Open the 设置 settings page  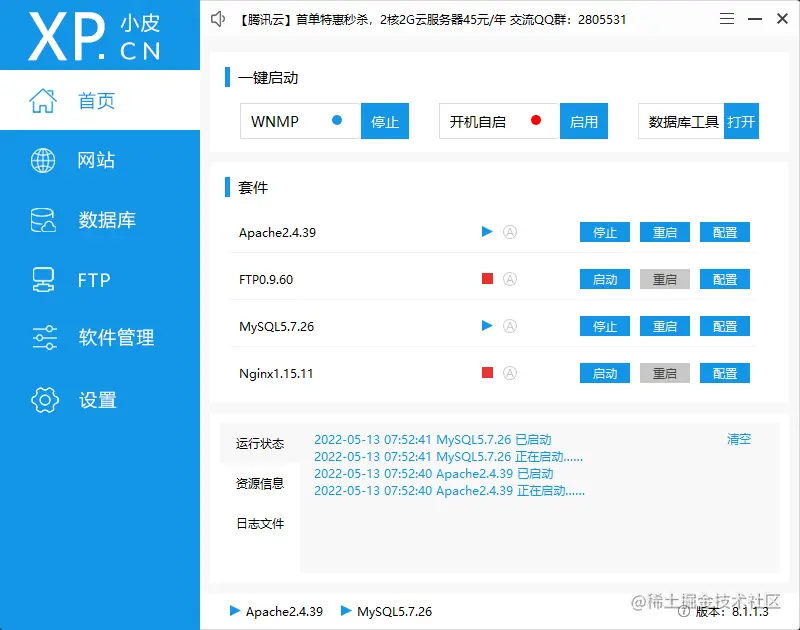100,399
